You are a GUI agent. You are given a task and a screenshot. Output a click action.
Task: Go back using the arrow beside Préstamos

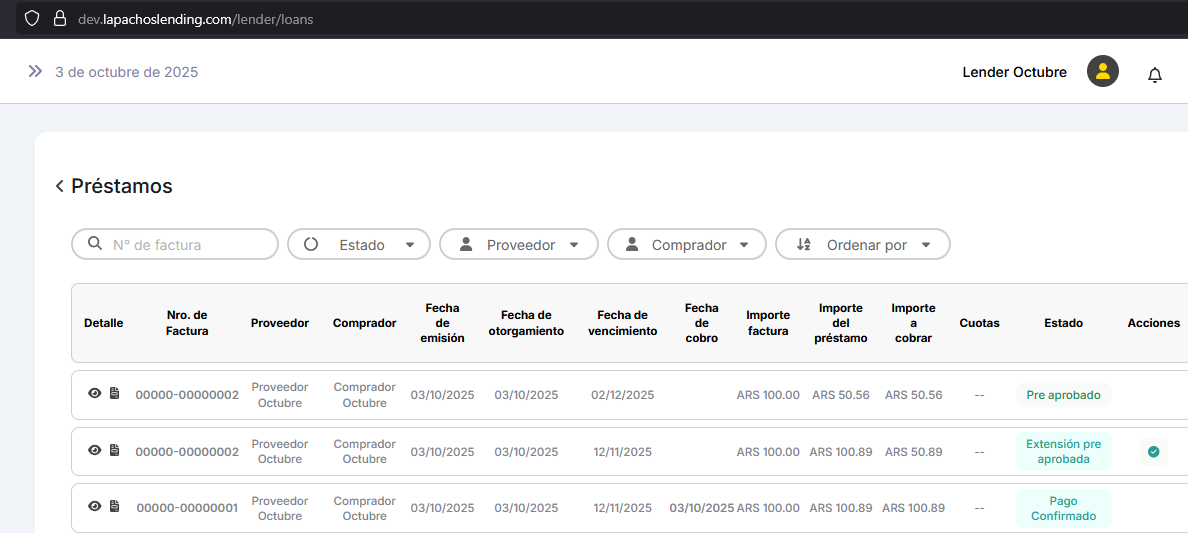[x=60, y=186]
